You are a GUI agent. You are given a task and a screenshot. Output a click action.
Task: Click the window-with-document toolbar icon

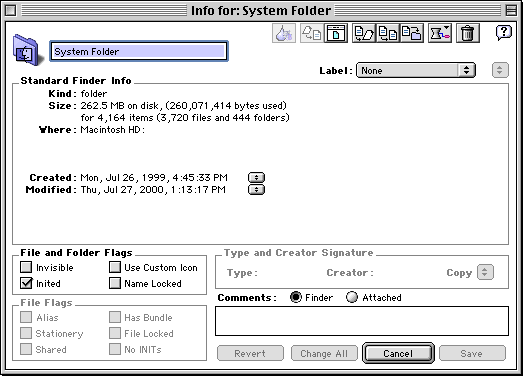click(336, 33)
